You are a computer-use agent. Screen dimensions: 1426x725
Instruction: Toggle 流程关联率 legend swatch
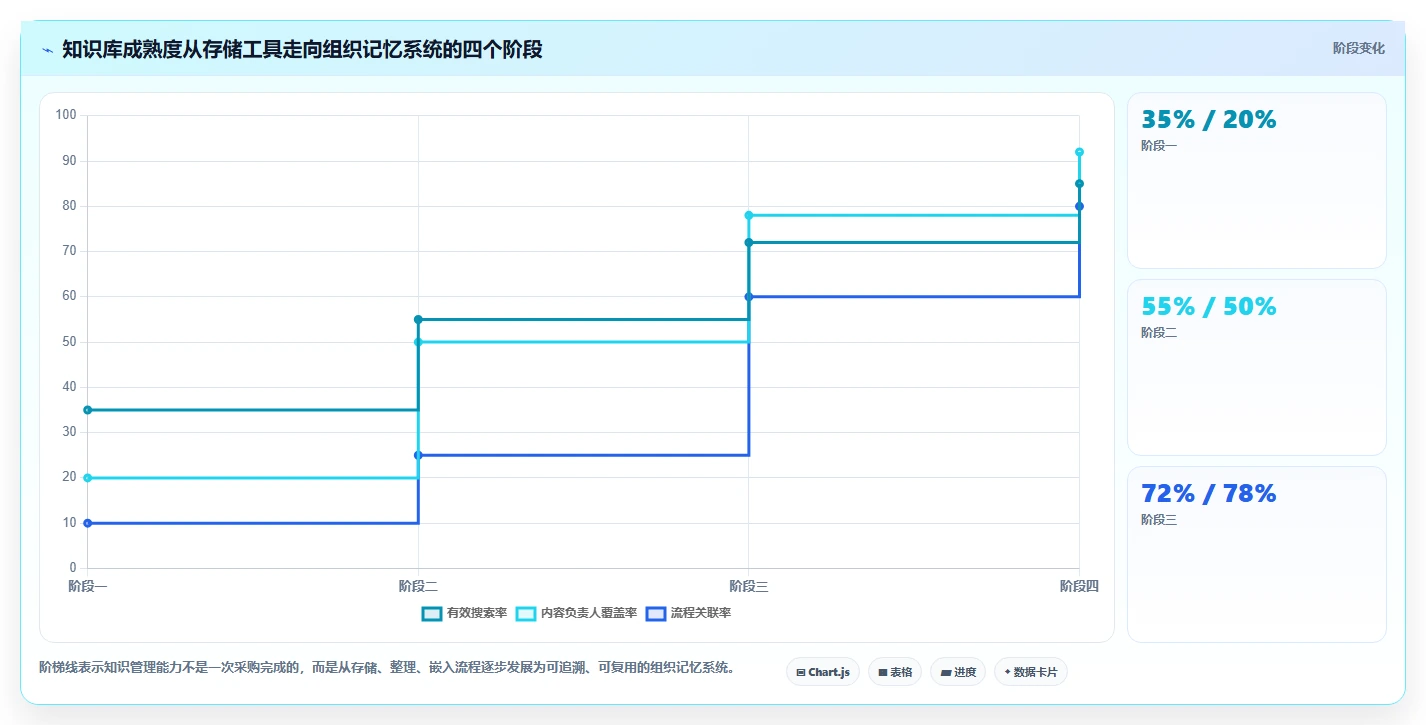coord(656,613)
